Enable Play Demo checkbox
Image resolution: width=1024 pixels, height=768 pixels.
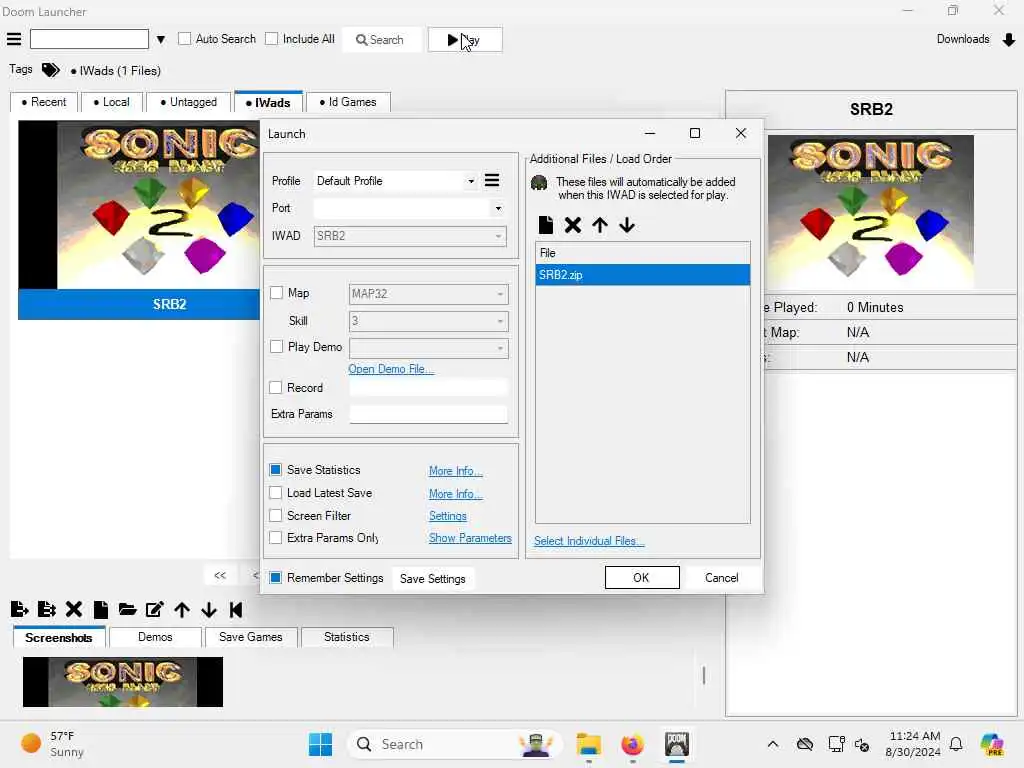276,346
